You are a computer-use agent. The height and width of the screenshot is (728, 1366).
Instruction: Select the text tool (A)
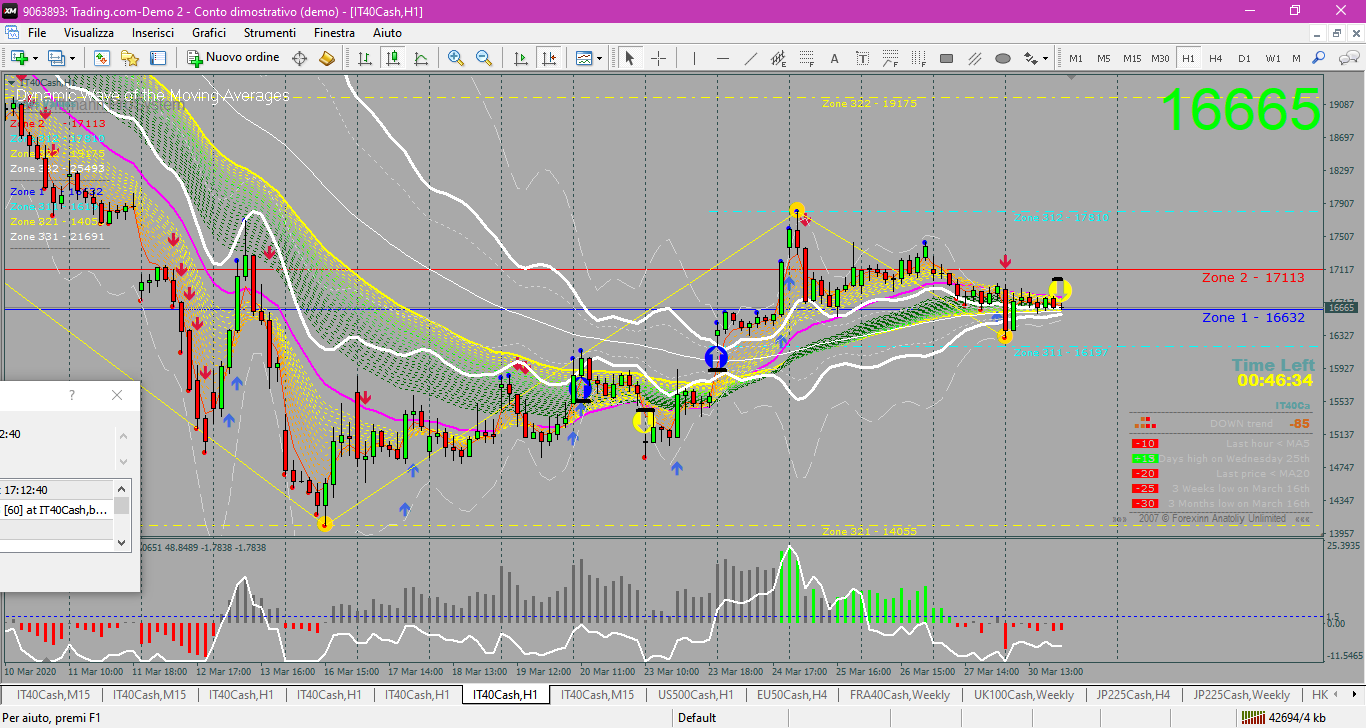pos(835,58)
